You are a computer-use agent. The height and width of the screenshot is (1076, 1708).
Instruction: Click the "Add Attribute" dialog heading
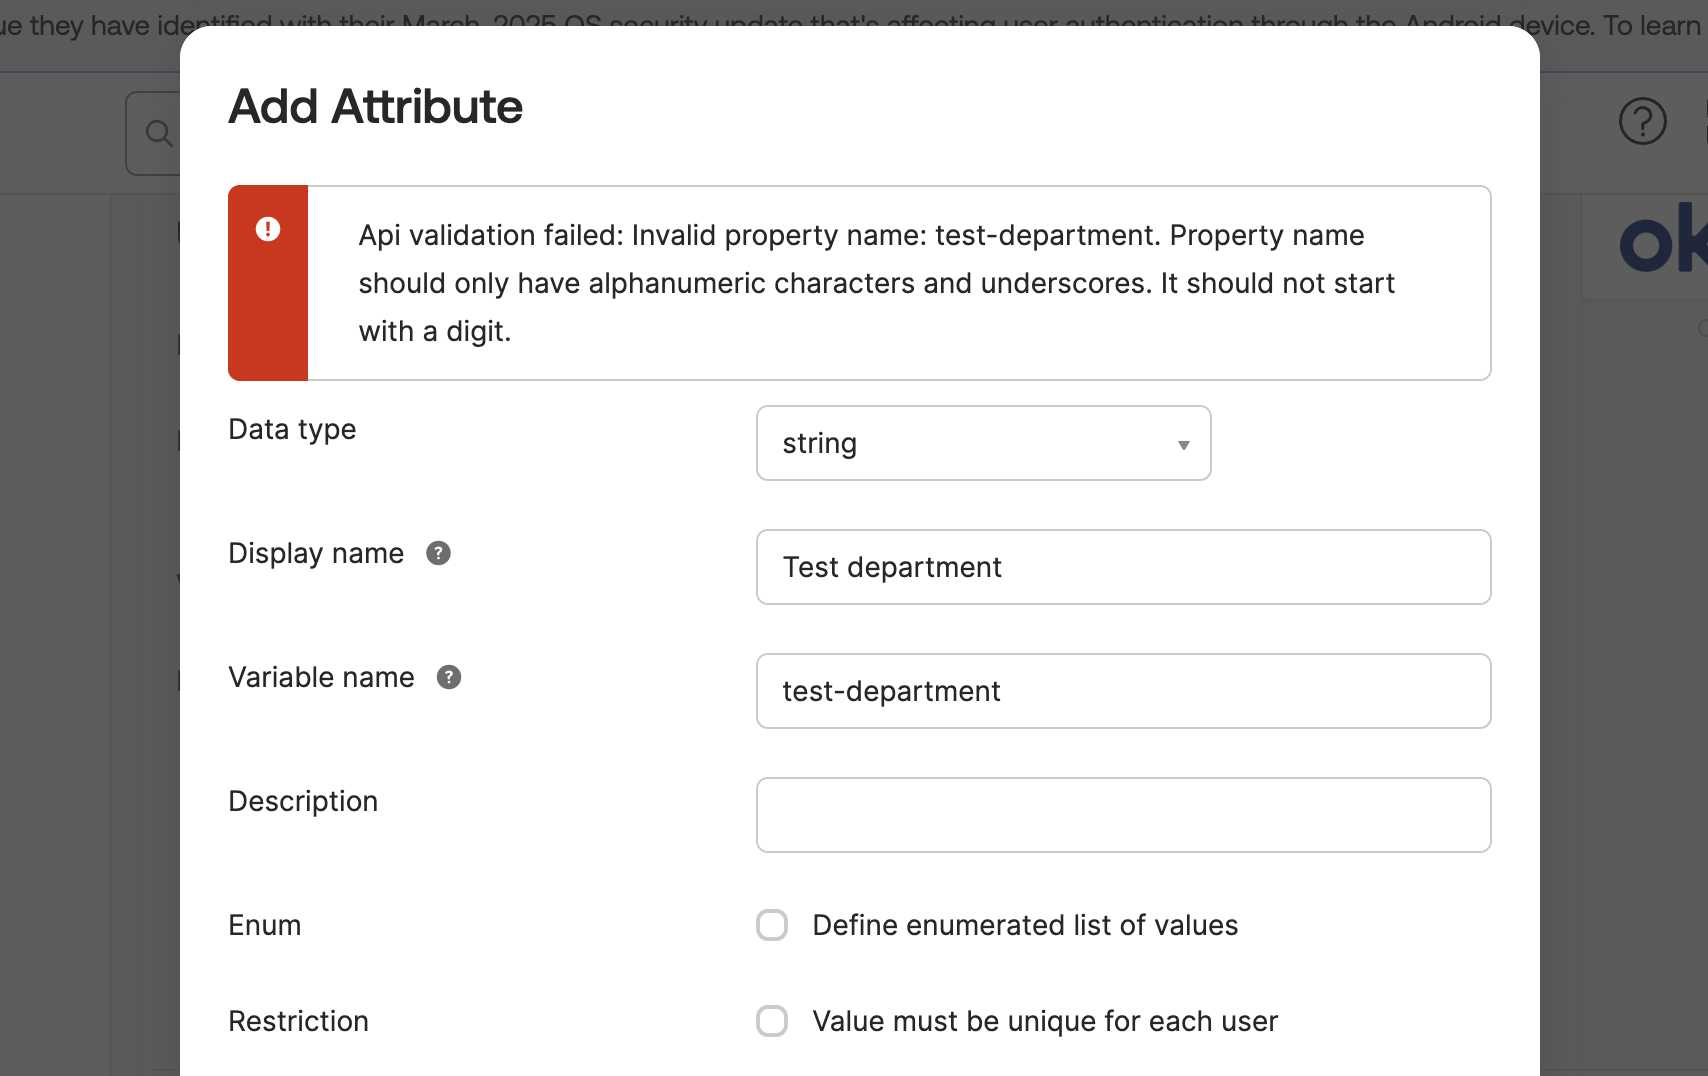coord(375,106)
